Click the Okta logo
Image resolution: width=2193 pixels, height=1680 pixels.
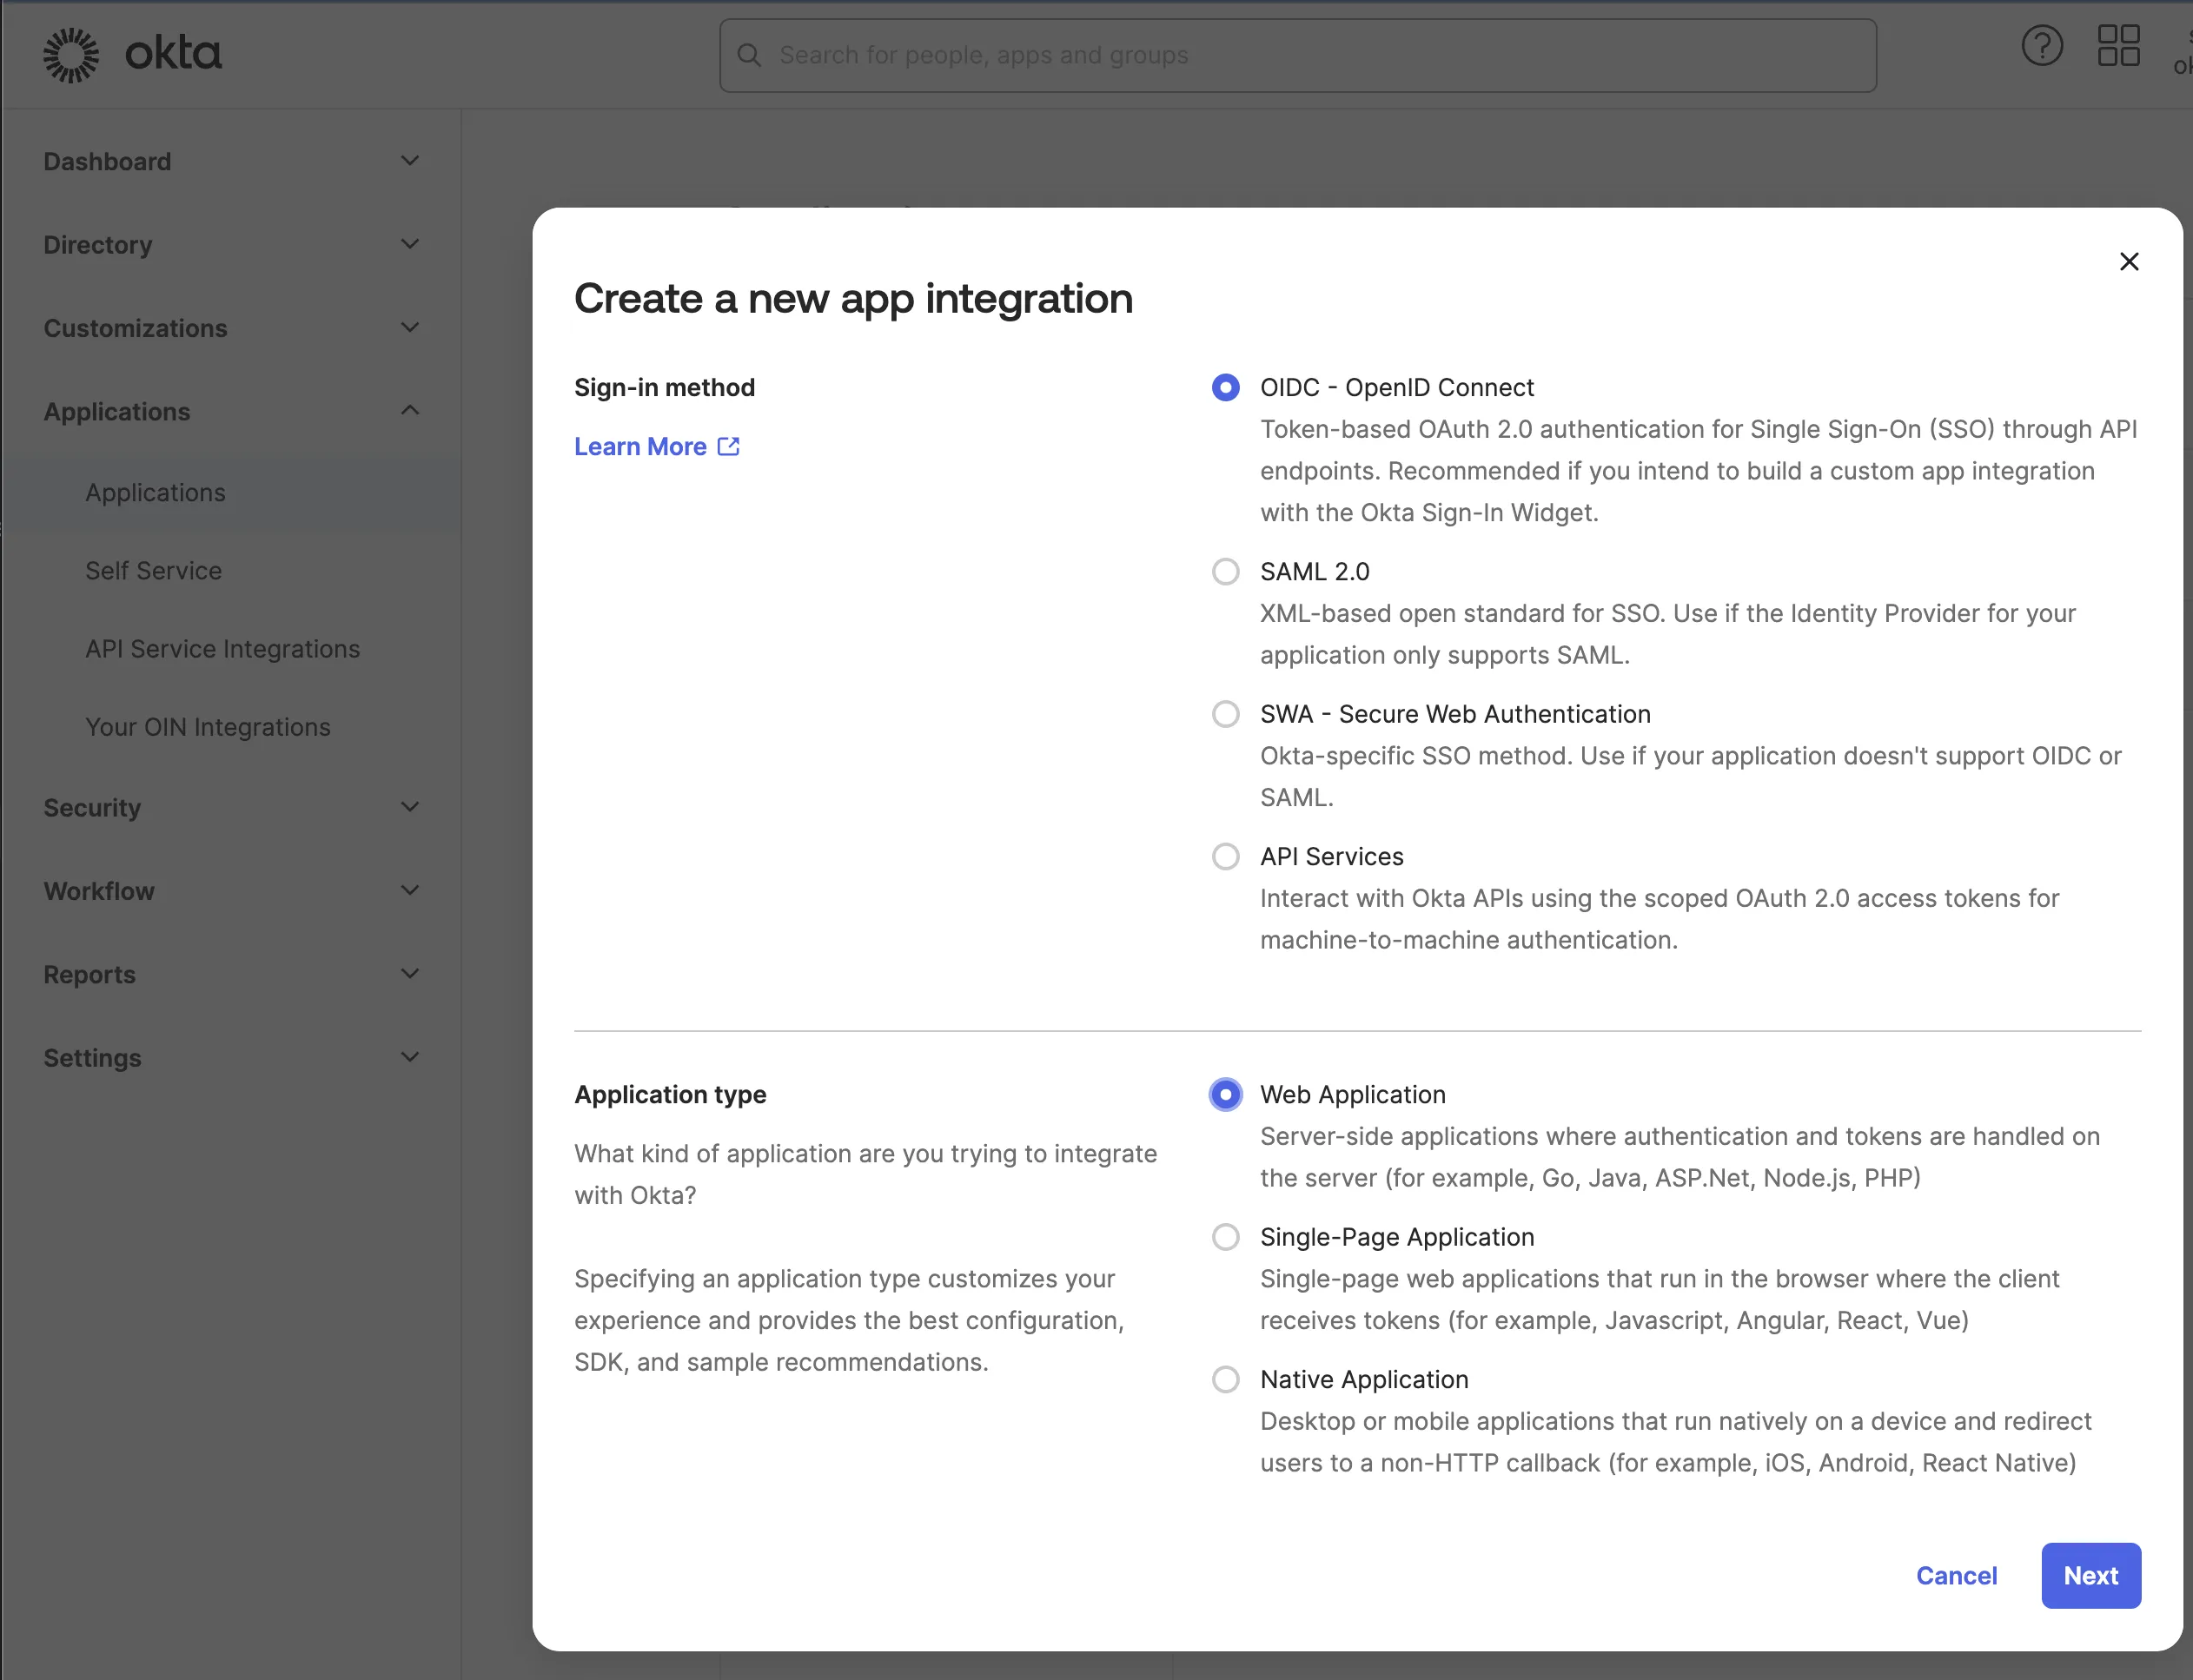click(x=131, y=54)
